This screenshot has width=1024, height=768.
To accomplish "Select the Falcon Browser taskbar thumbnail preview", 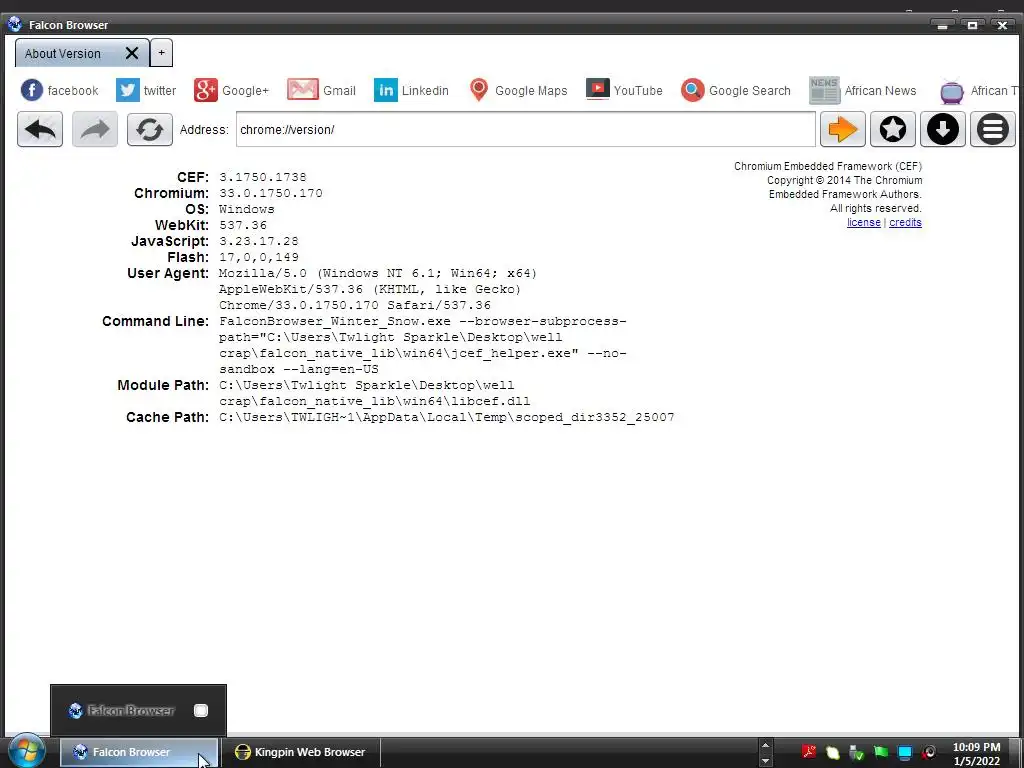I will tap(138, 711).
